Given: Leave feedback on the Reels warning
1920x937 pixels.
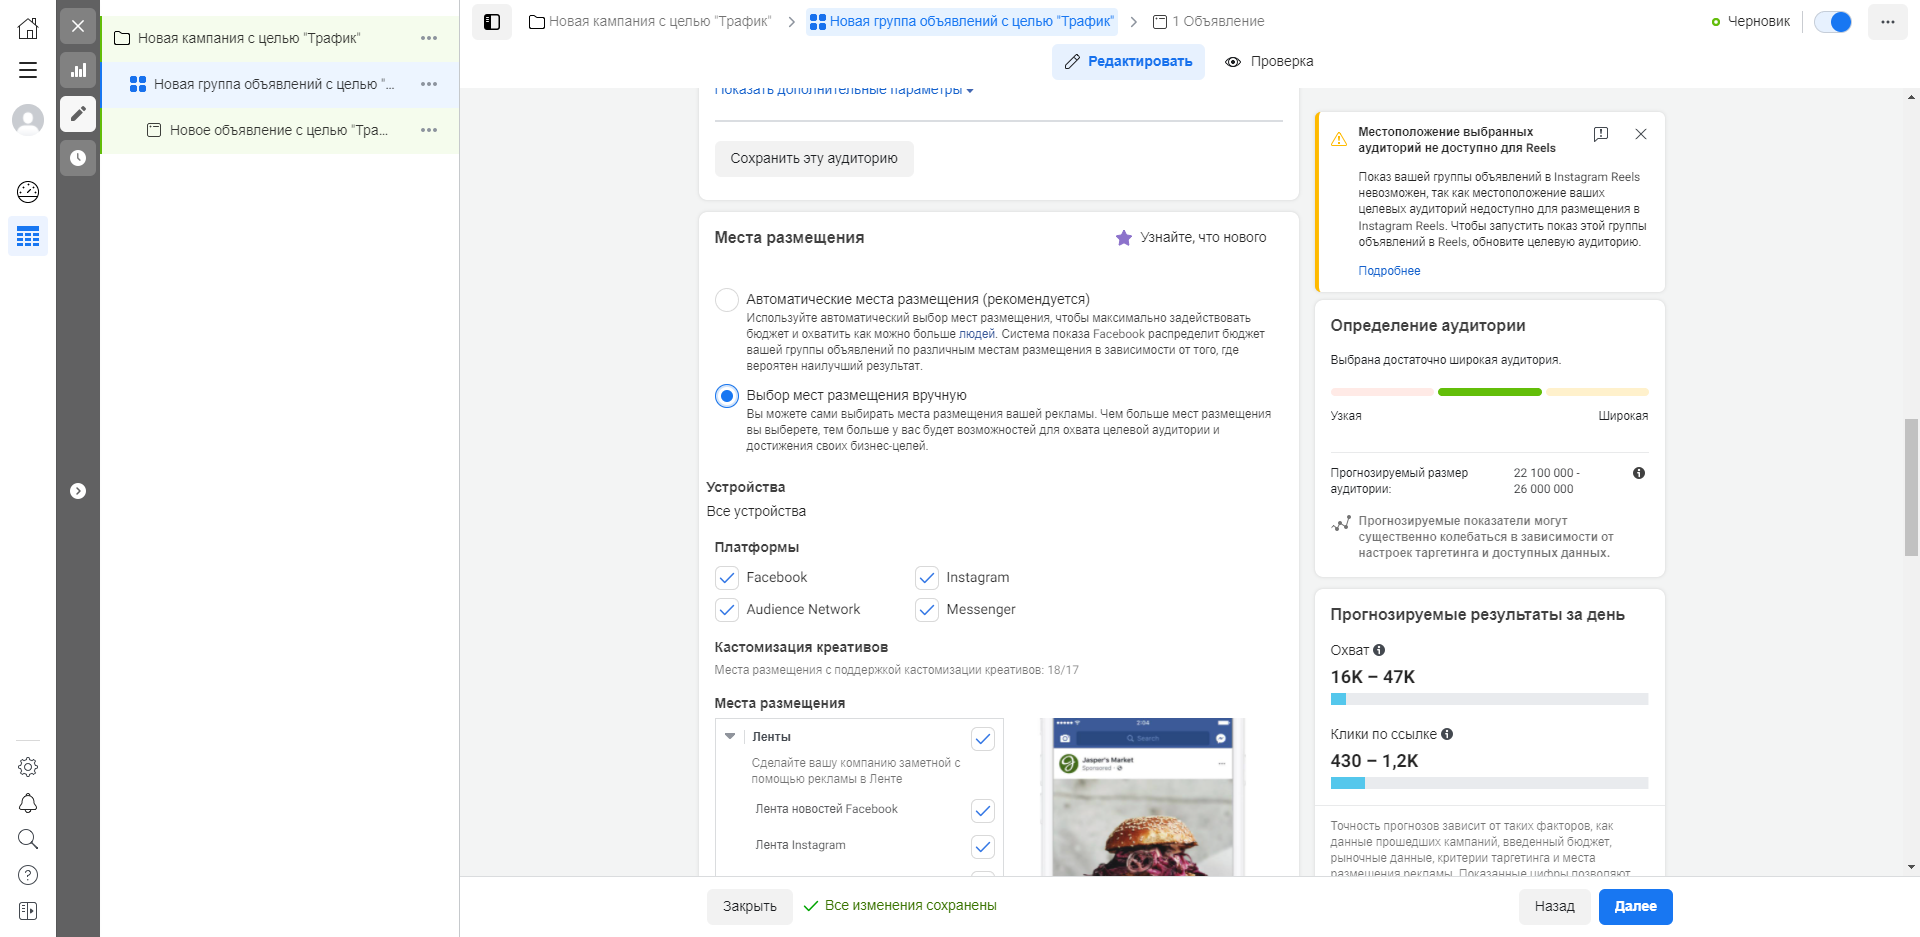Looking at the screenshot, I should tap(1601, 134).
